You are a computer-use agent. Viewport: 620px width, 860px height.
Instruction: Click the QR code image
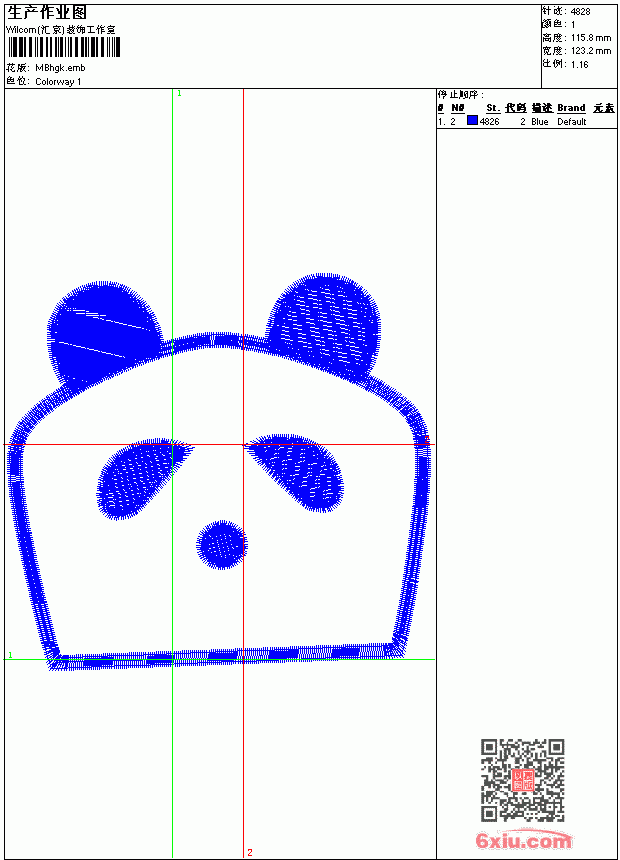coord(523,780)
